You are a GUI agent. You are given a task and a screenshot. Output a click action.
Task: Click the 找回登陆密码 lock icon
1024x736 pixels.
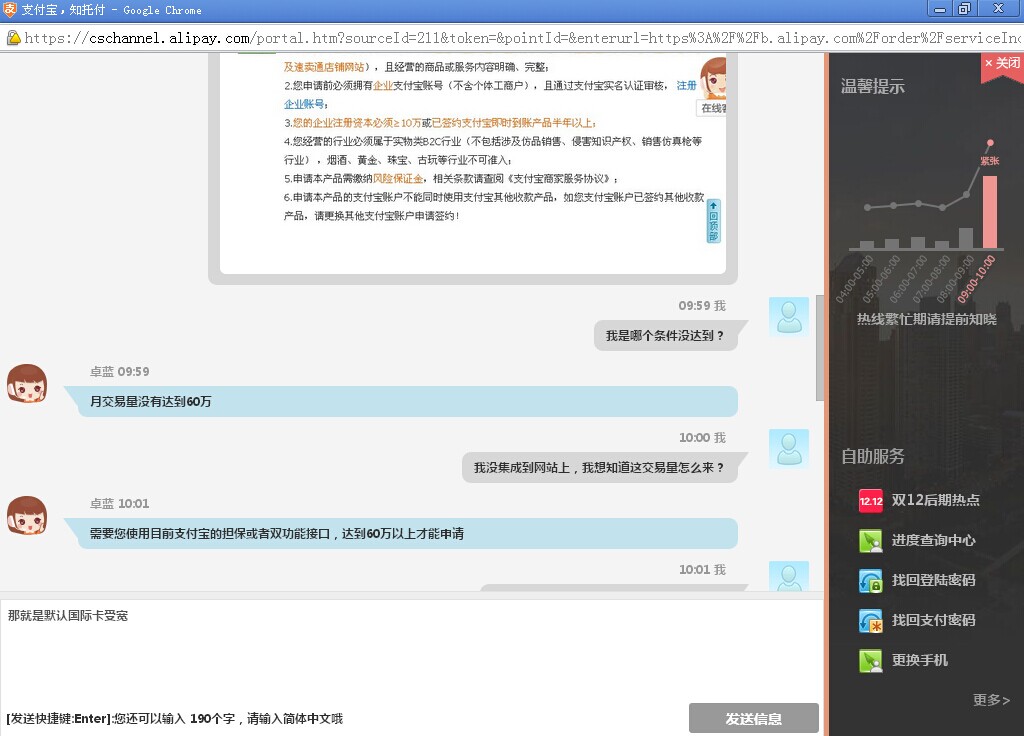[870, 581]
